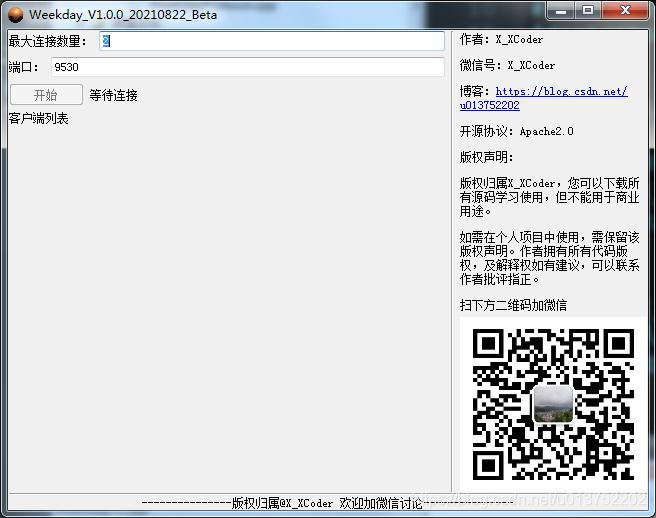Click the 开始 button

coord(46,95)
